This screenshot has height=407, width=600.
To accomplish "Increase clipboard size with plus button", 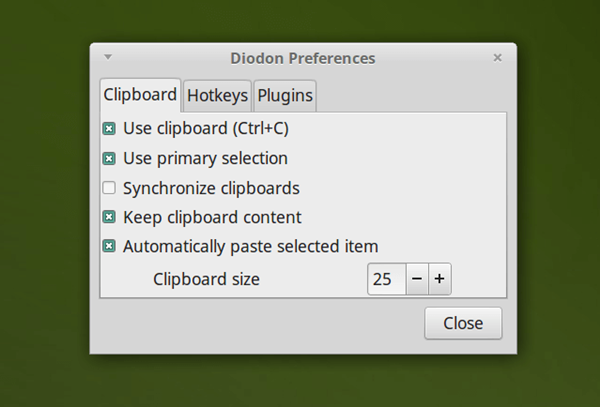I will [x=440, y=279].
